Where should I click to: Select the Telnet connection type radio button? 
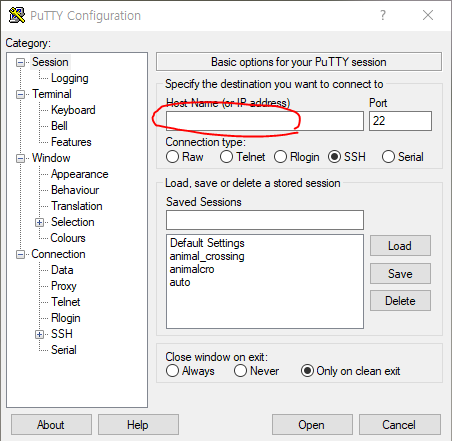point(226,157)
